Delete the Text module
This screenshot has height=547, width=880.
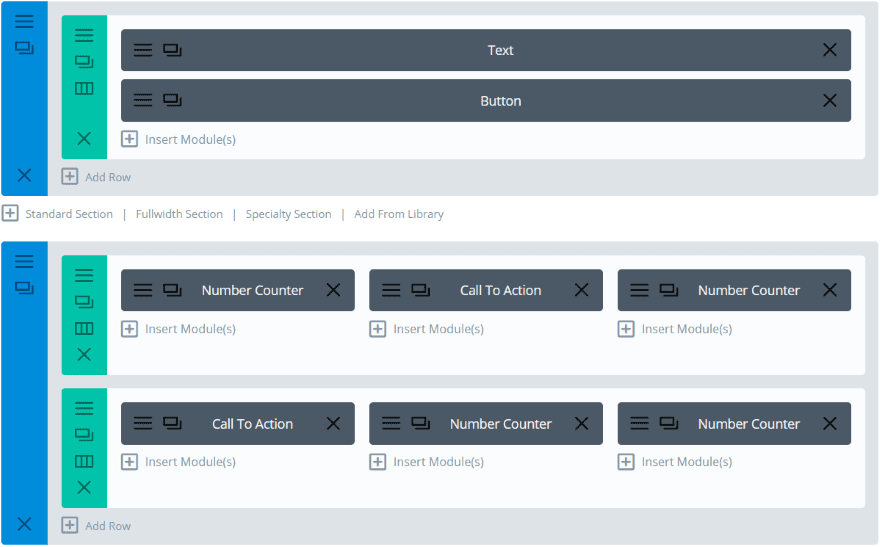829,50
